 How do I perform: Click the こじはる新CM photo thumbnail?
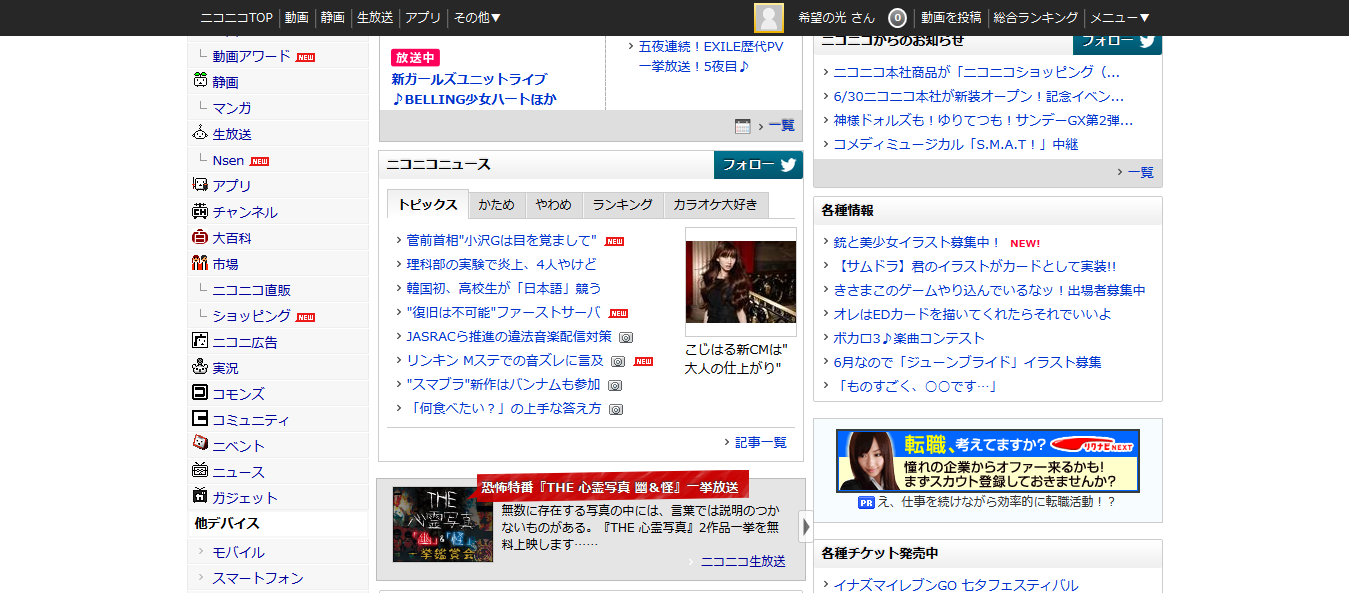coord(741,282)
